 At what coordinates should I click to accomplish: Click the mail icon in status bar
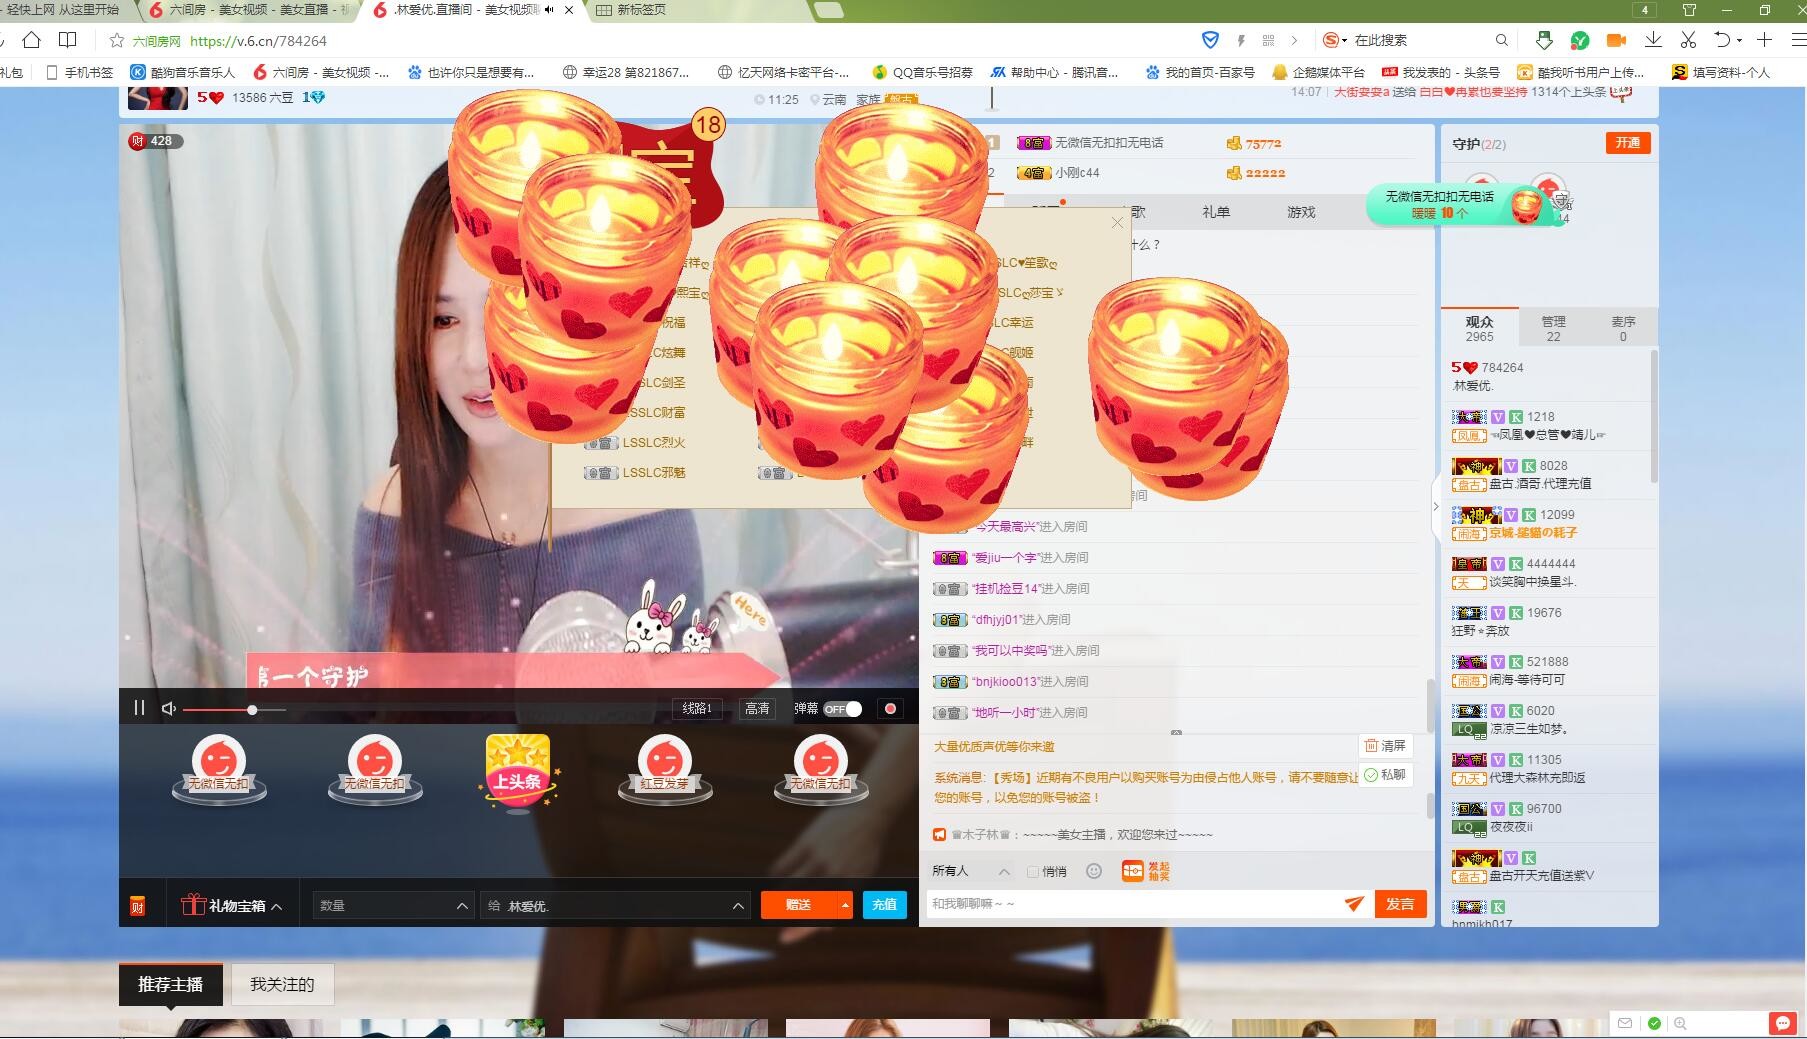[x=1625, y=1023]
